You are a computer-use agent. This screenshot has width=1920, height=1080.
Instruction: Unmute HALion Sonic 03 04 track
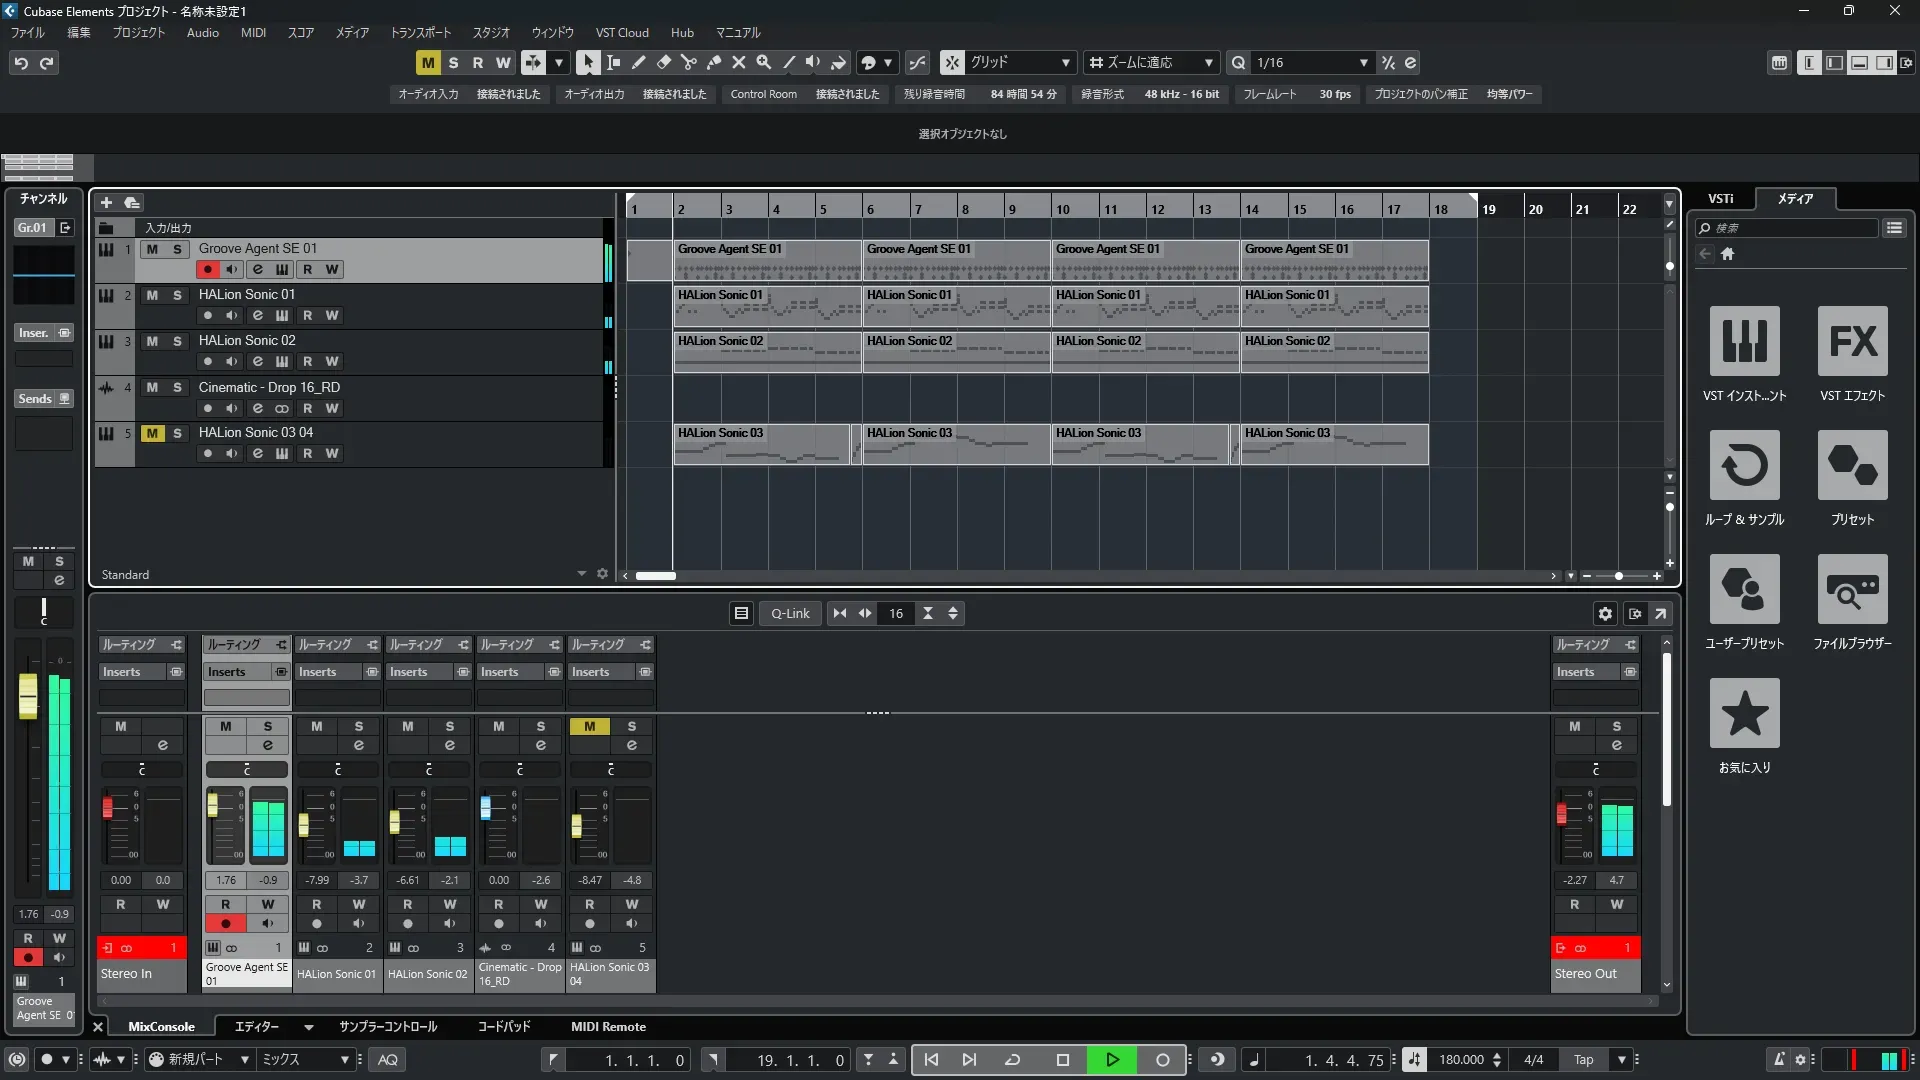click(152, 433)
